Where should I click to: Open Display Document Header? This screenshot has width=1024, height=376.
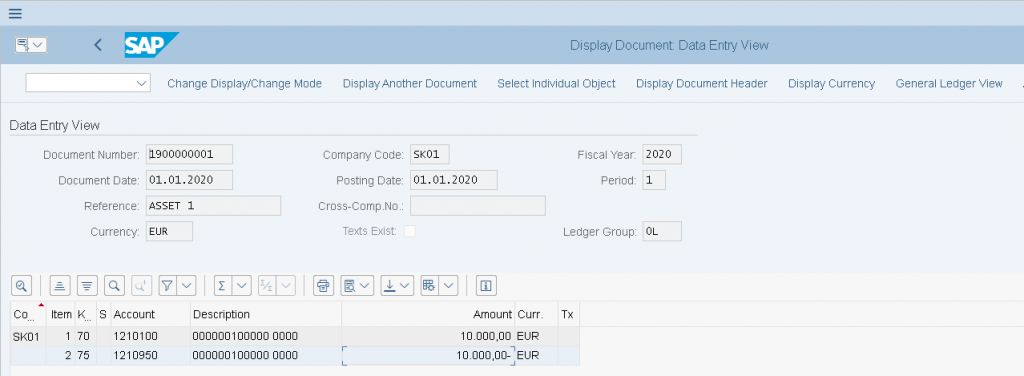pos(701,84)
